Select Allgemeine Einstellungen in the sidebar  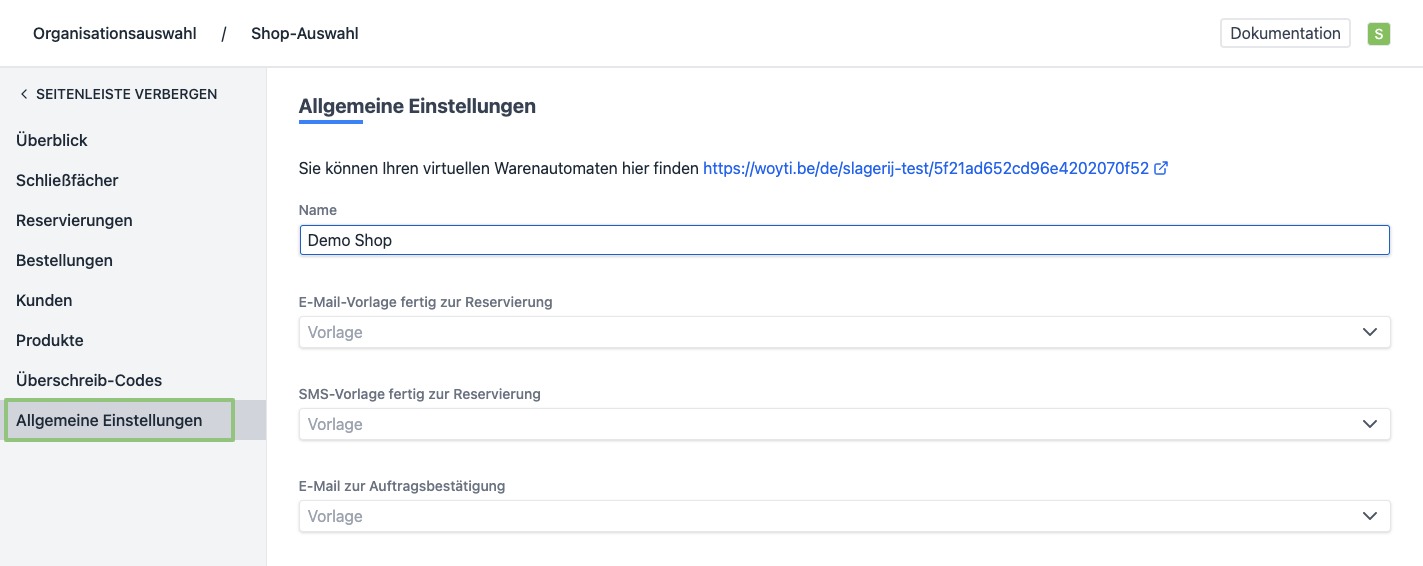point(109,421)
